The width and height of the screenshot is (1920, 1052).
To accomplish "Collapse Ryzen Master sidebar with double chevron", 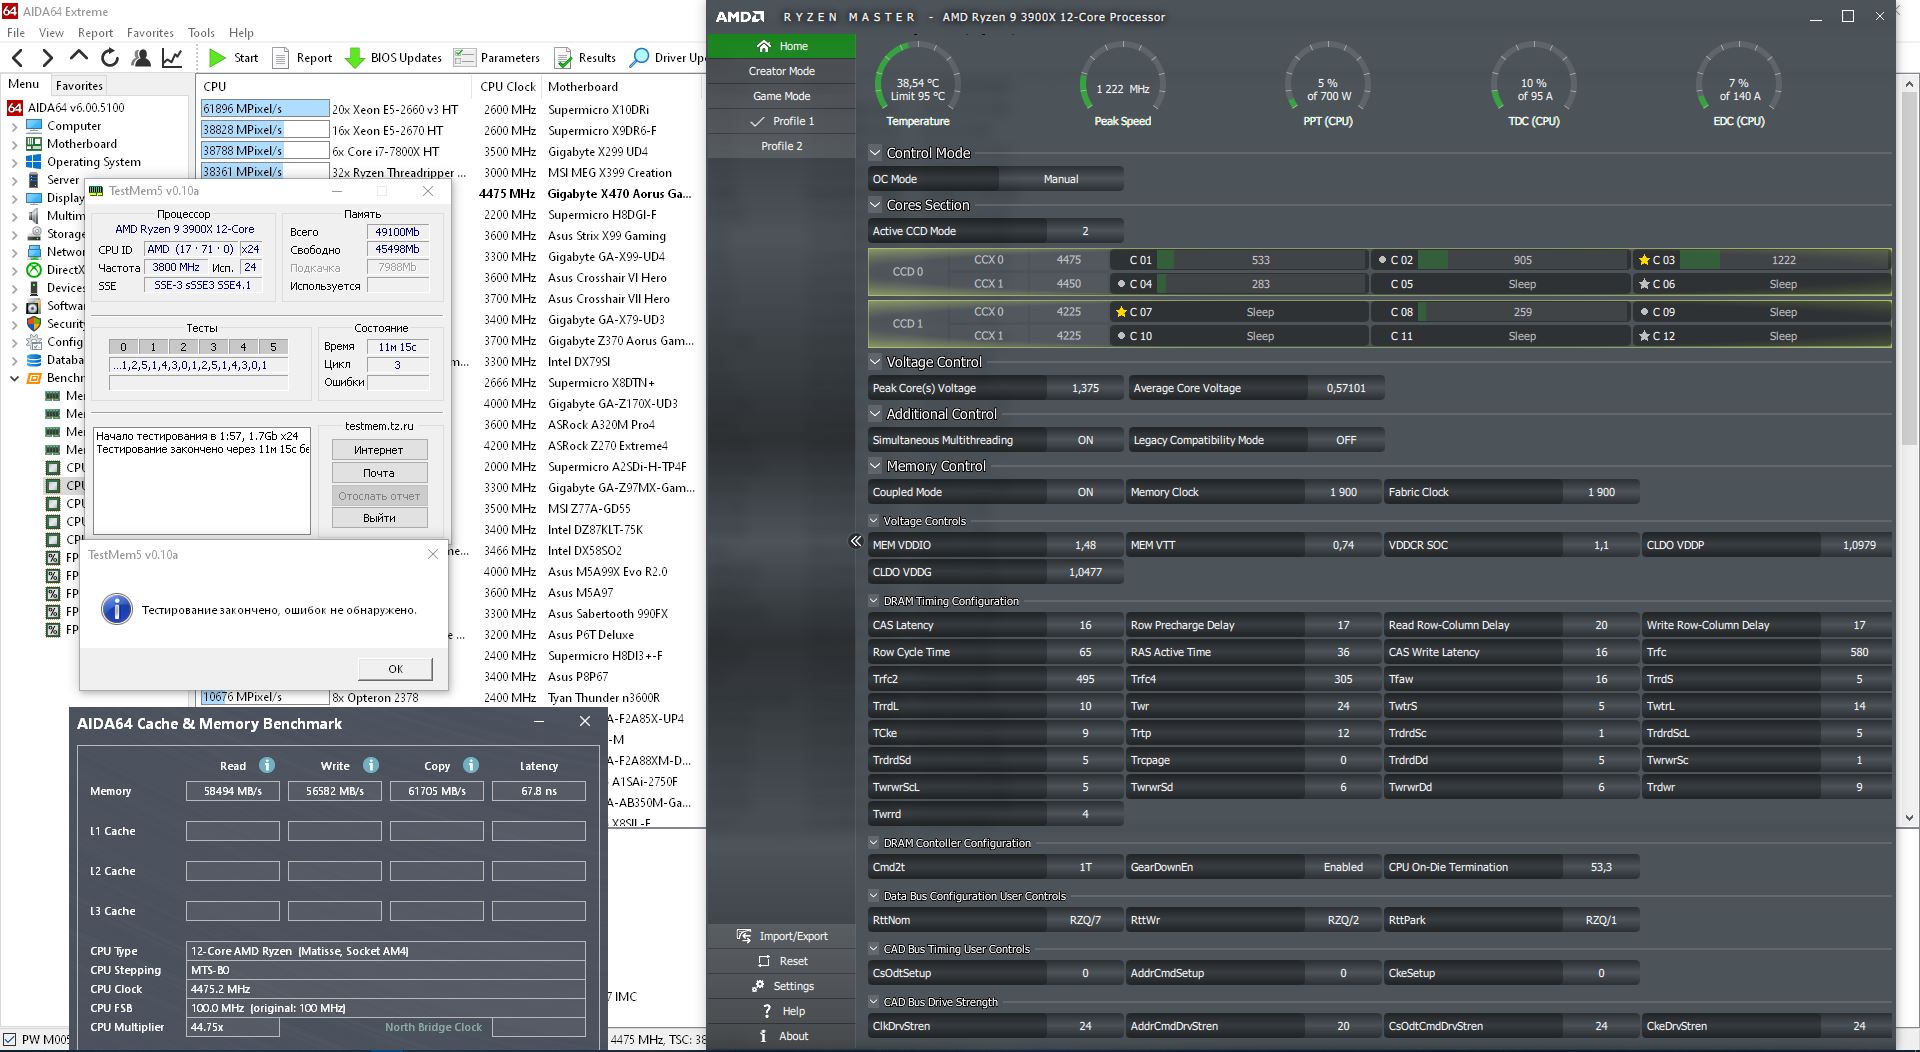I will coord(856,541).
